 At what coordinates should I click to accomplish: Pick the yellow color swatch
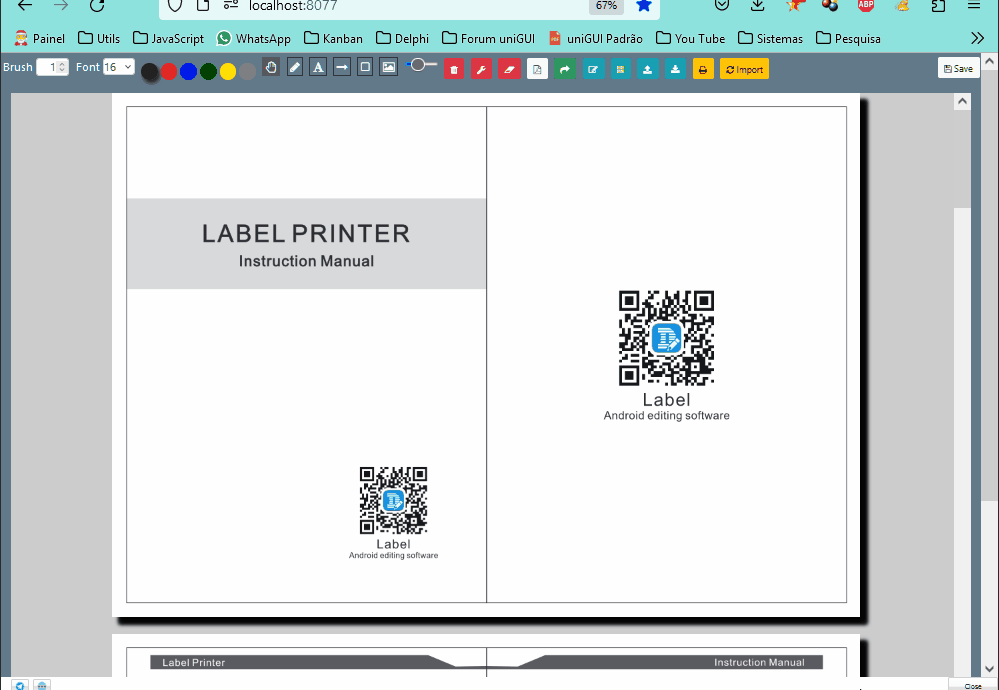coord(228,72)
